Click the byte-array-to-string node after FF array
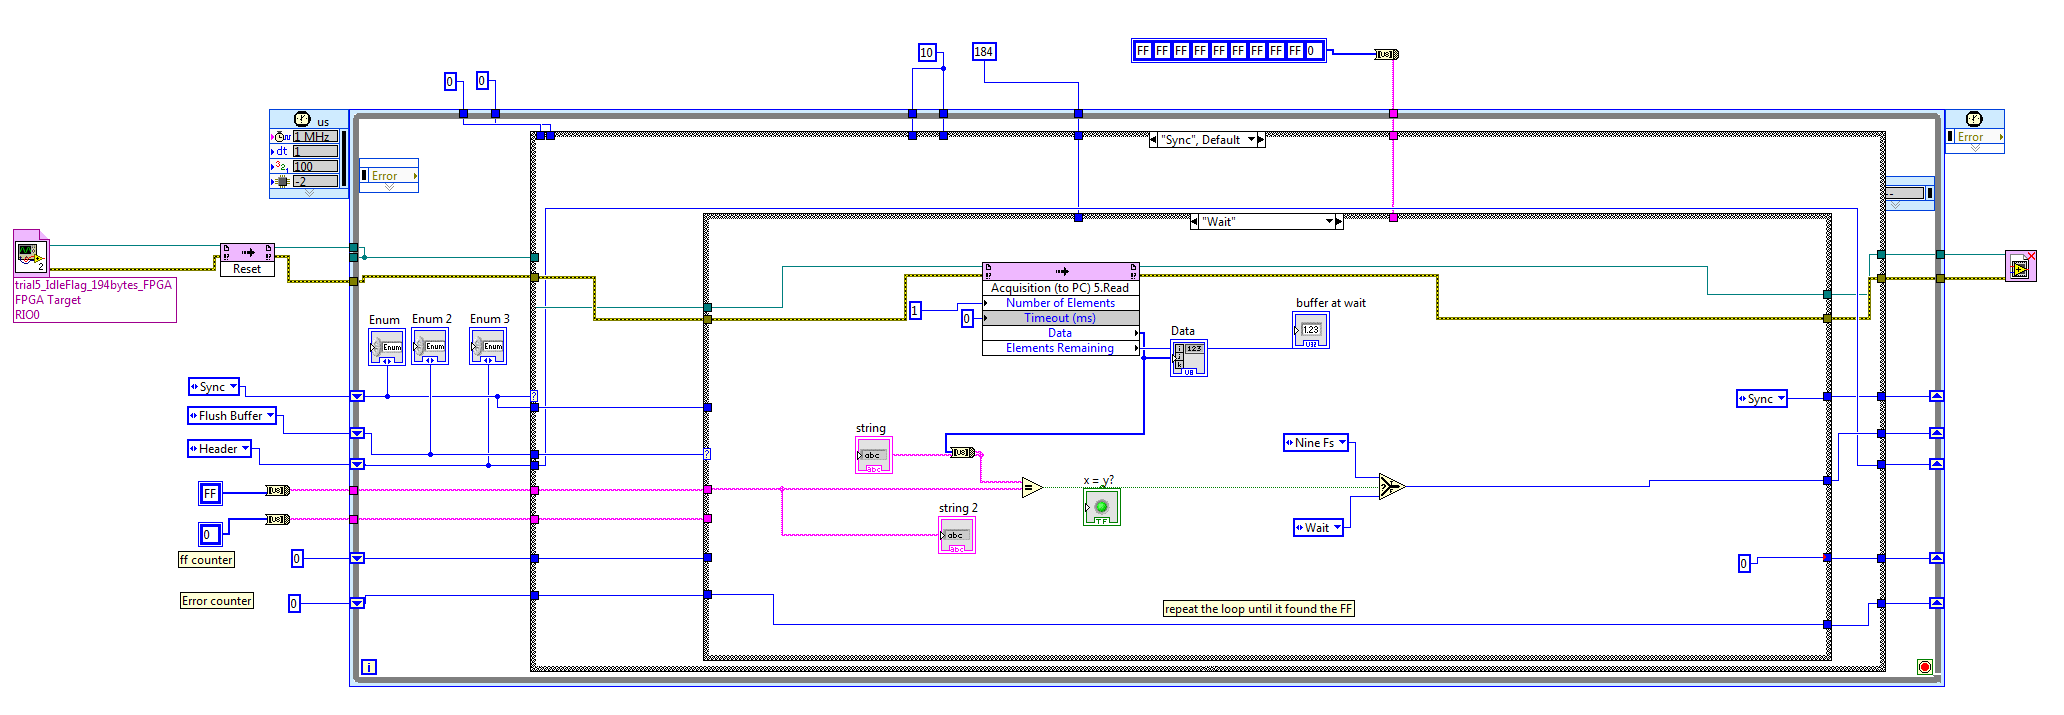Image resolution: width=2064 pixels, height=715 pixels. 1386,54
